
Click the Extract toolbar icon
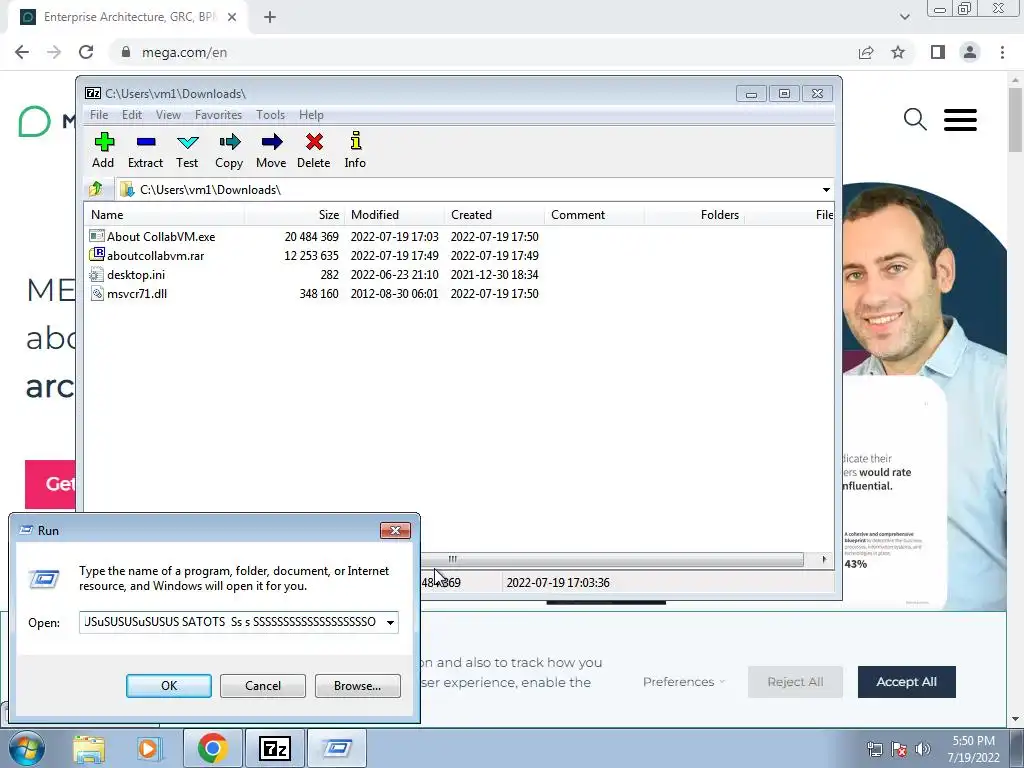[x=145, y=150]
